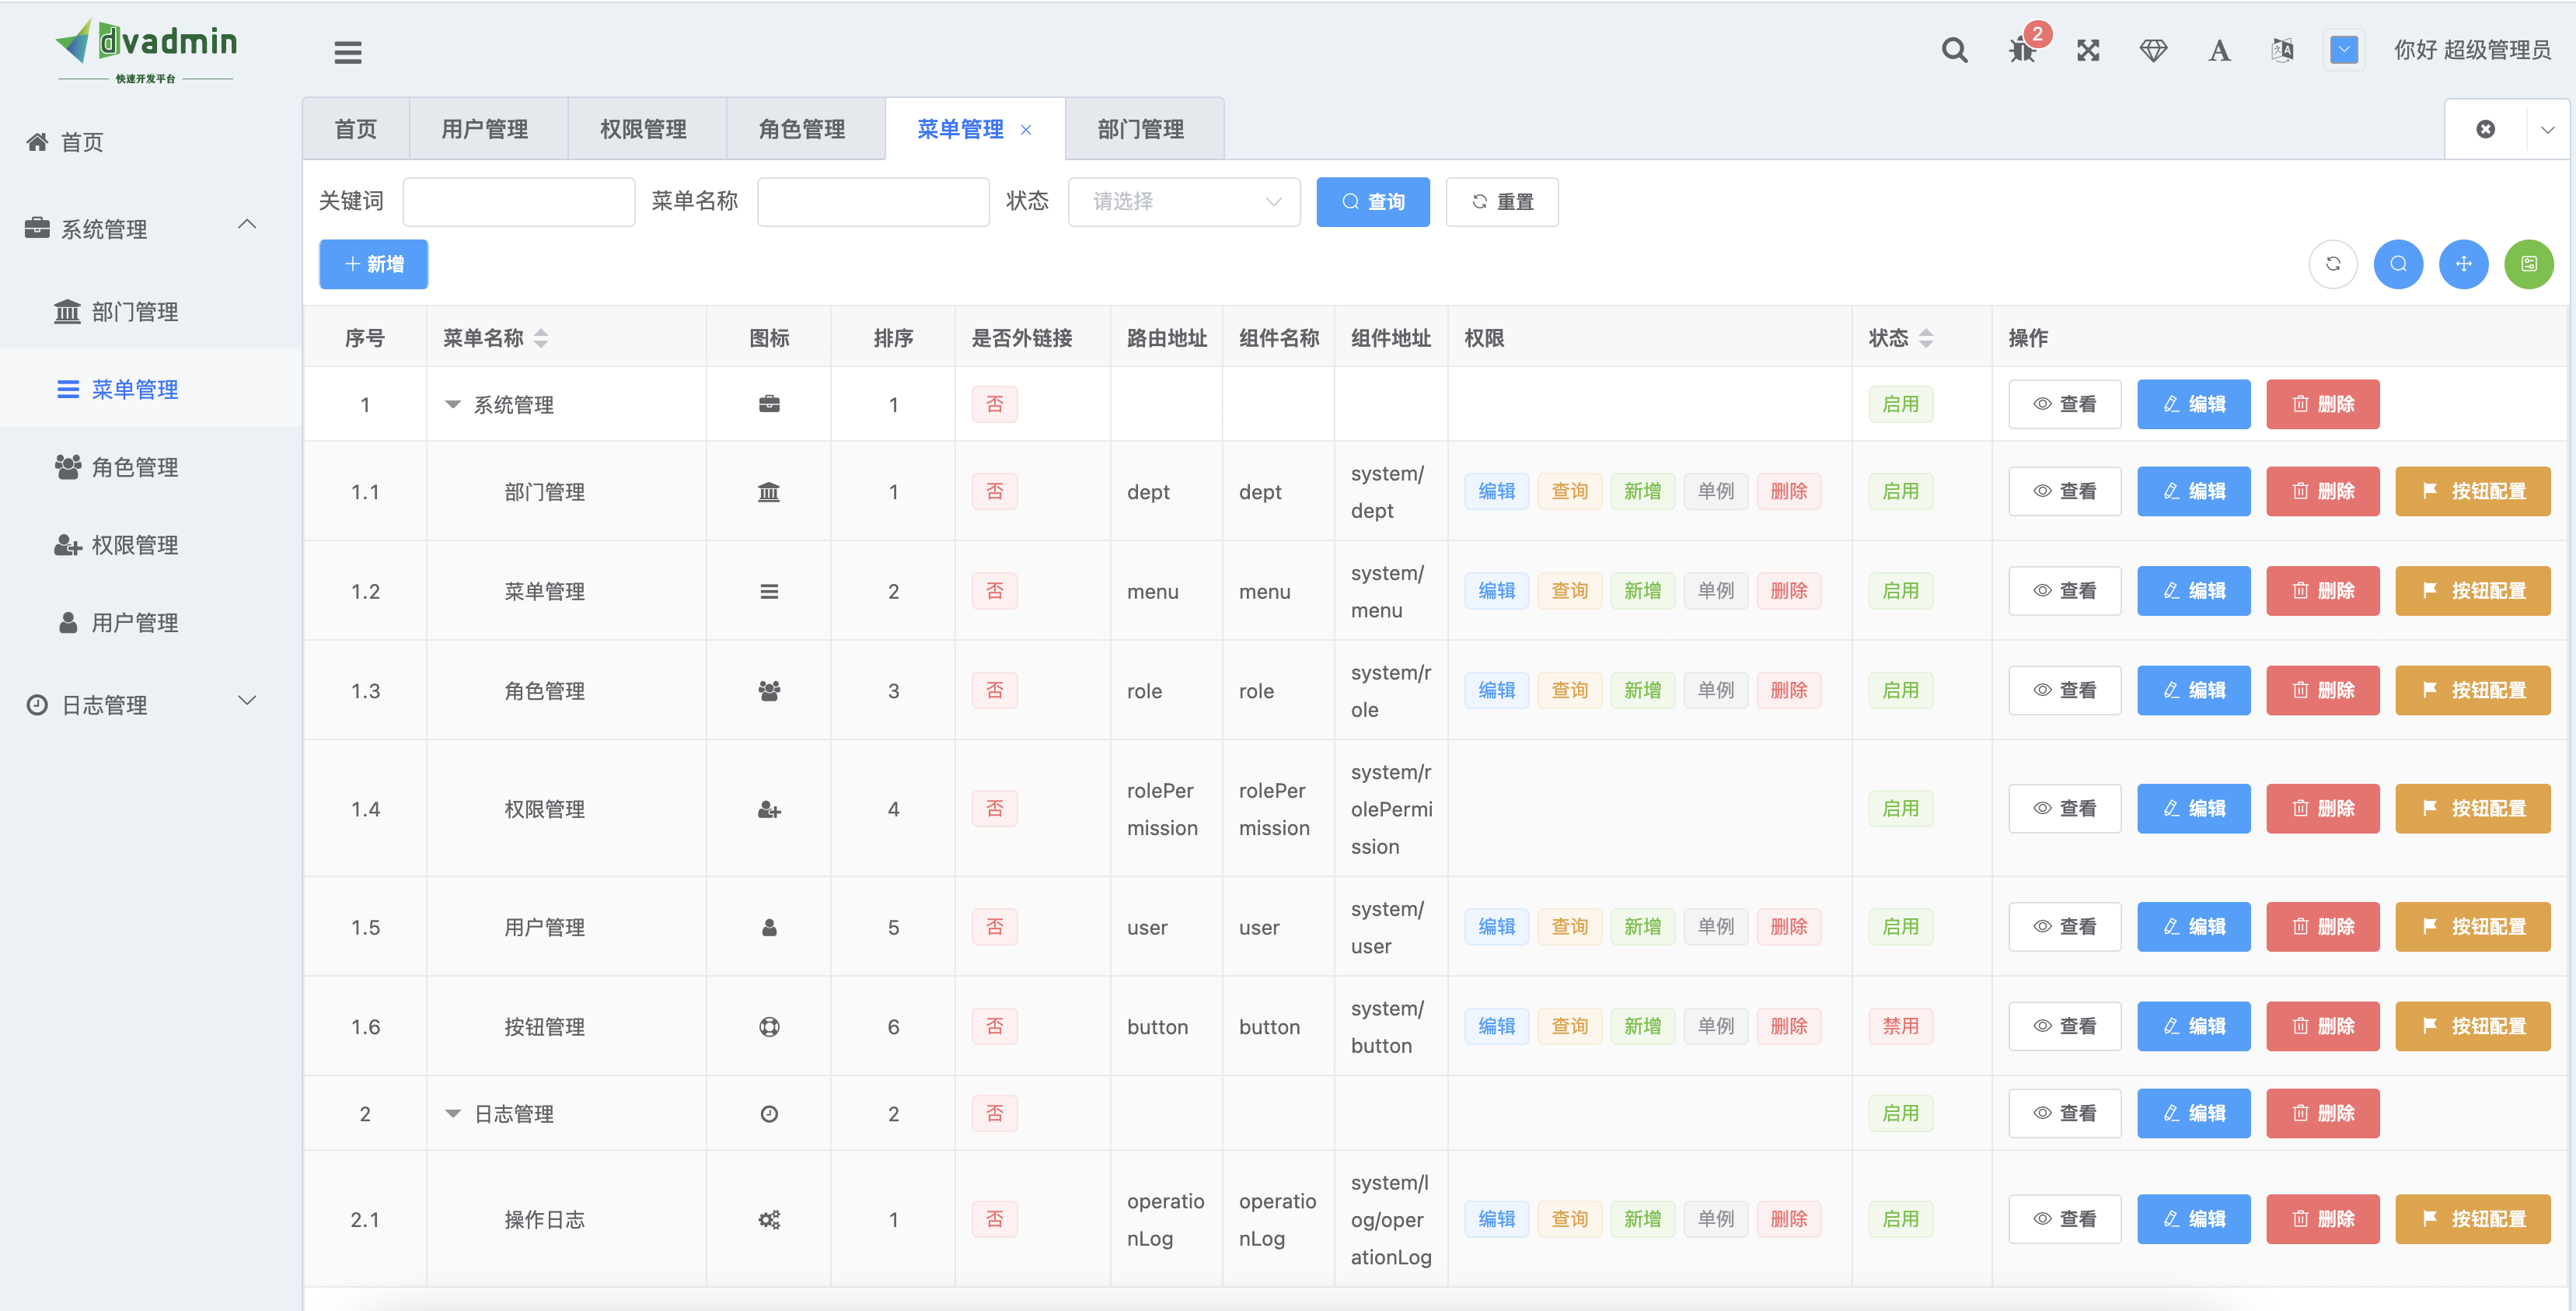Click 按钮配置 in the 操作日志 row
The width and height of the screenshot is (2576, 1311).
point(2473,1219)
